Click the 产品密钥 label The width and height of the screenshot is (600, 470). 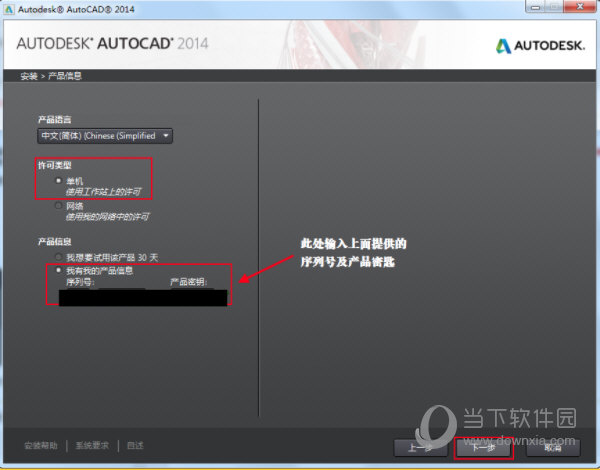click(188, 282)
